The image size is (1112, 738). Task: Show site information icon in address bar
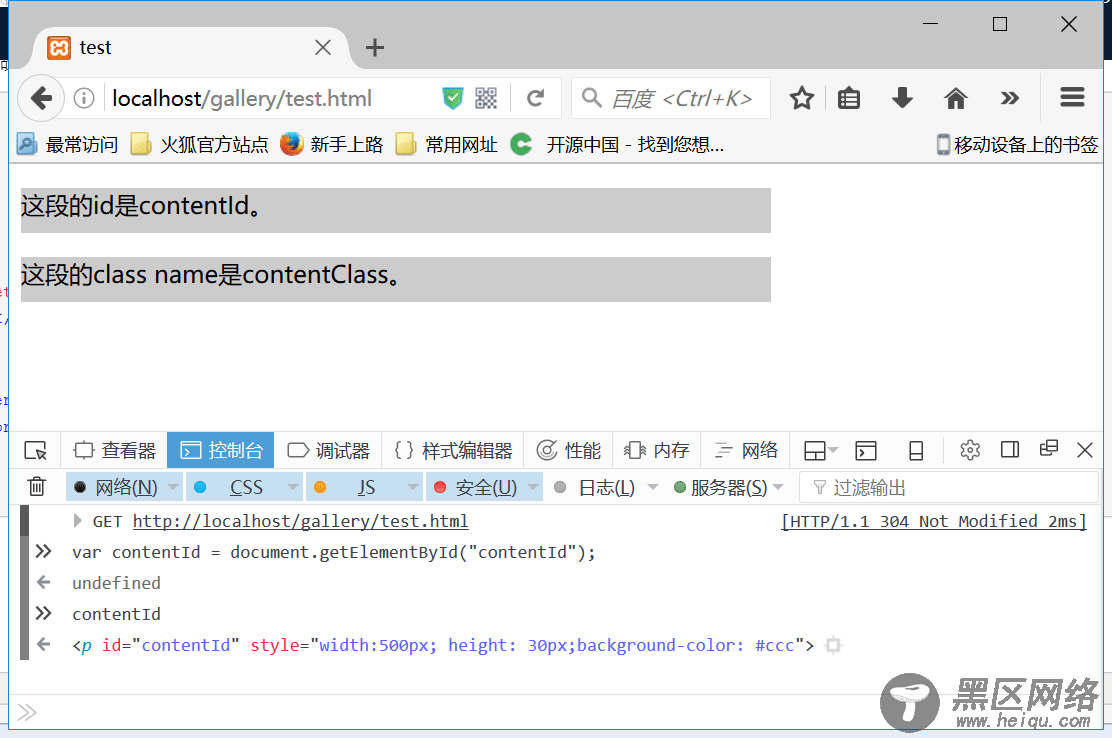click(x=84, y=98)
